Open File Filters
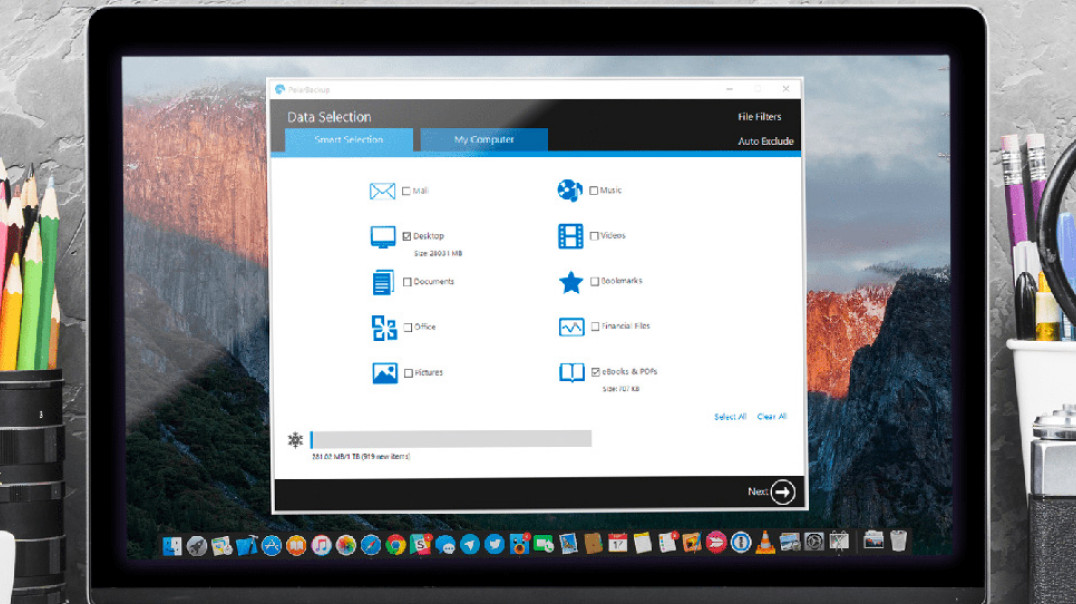1076x604 pixels. point(760,117)
